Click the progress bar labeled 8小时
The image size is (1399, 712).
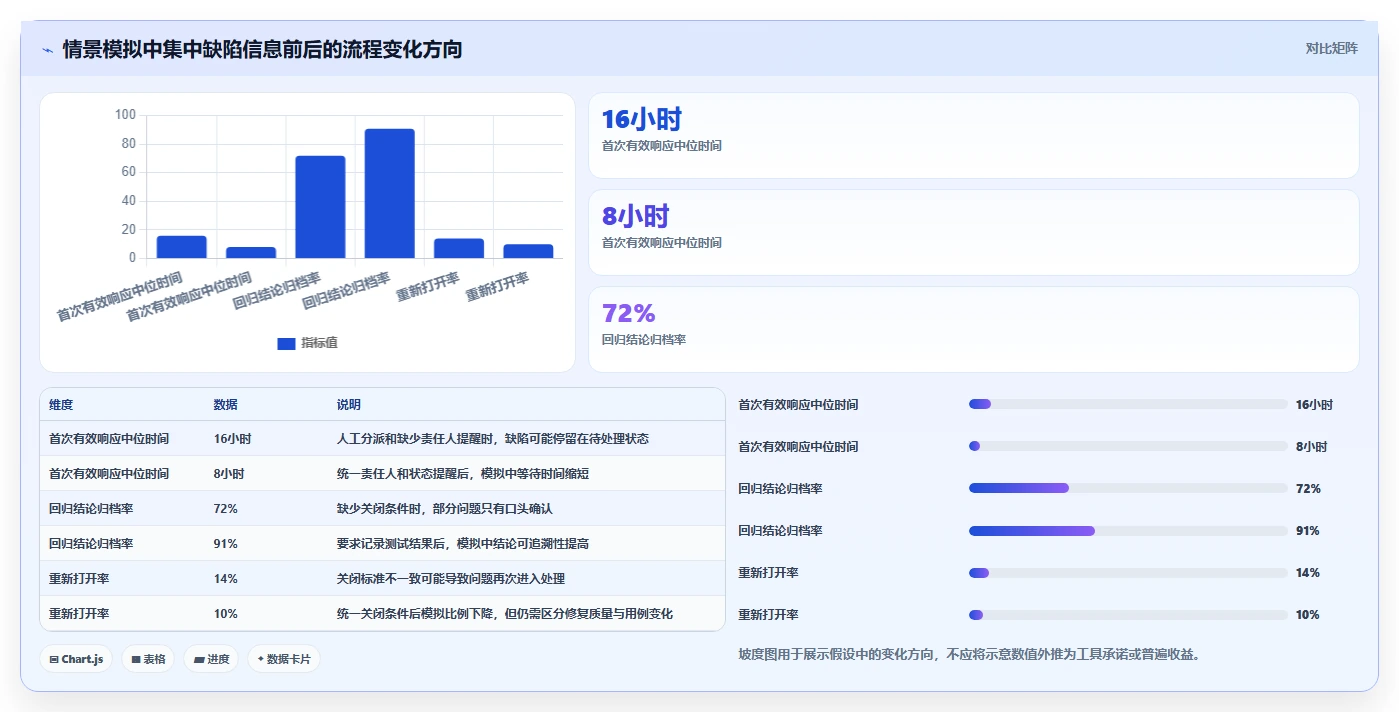click(x=1128, y=446)
